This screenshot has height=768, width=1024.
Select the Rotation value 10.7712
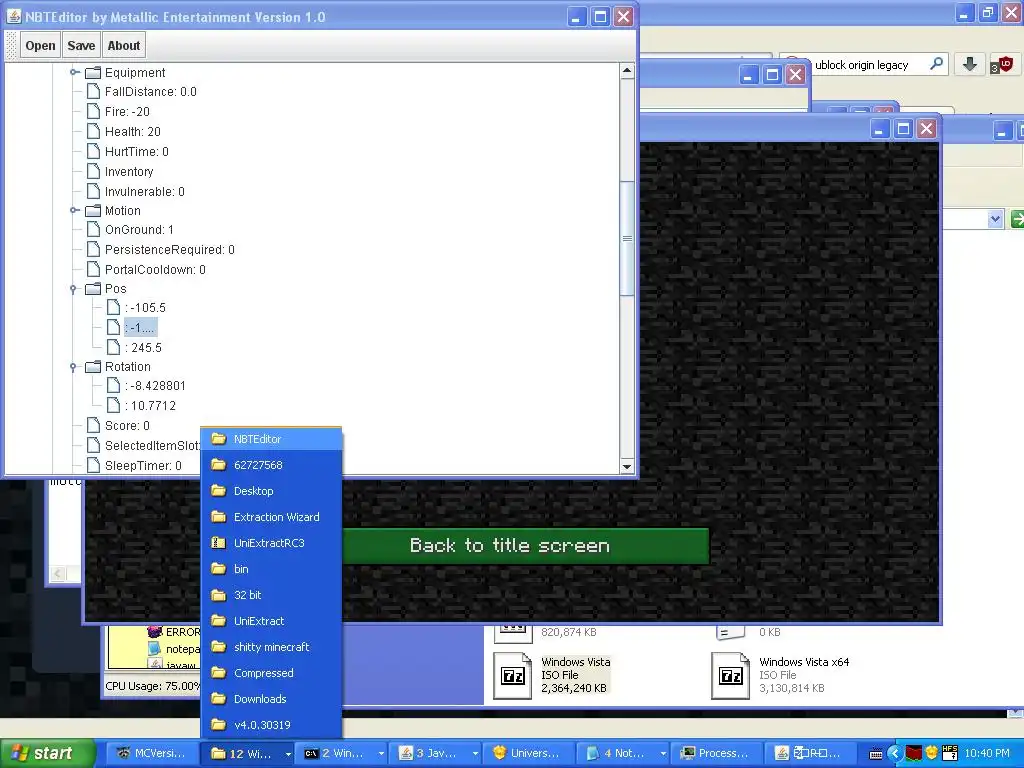pyautogui.click(x=150, y=406)
